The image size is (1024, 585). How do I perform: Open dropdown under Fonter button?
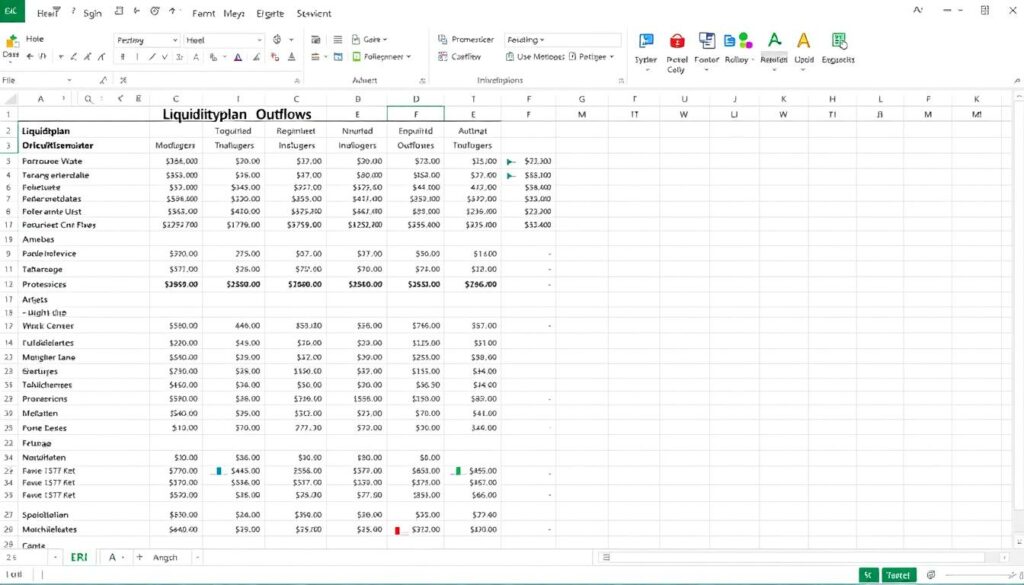707,69
